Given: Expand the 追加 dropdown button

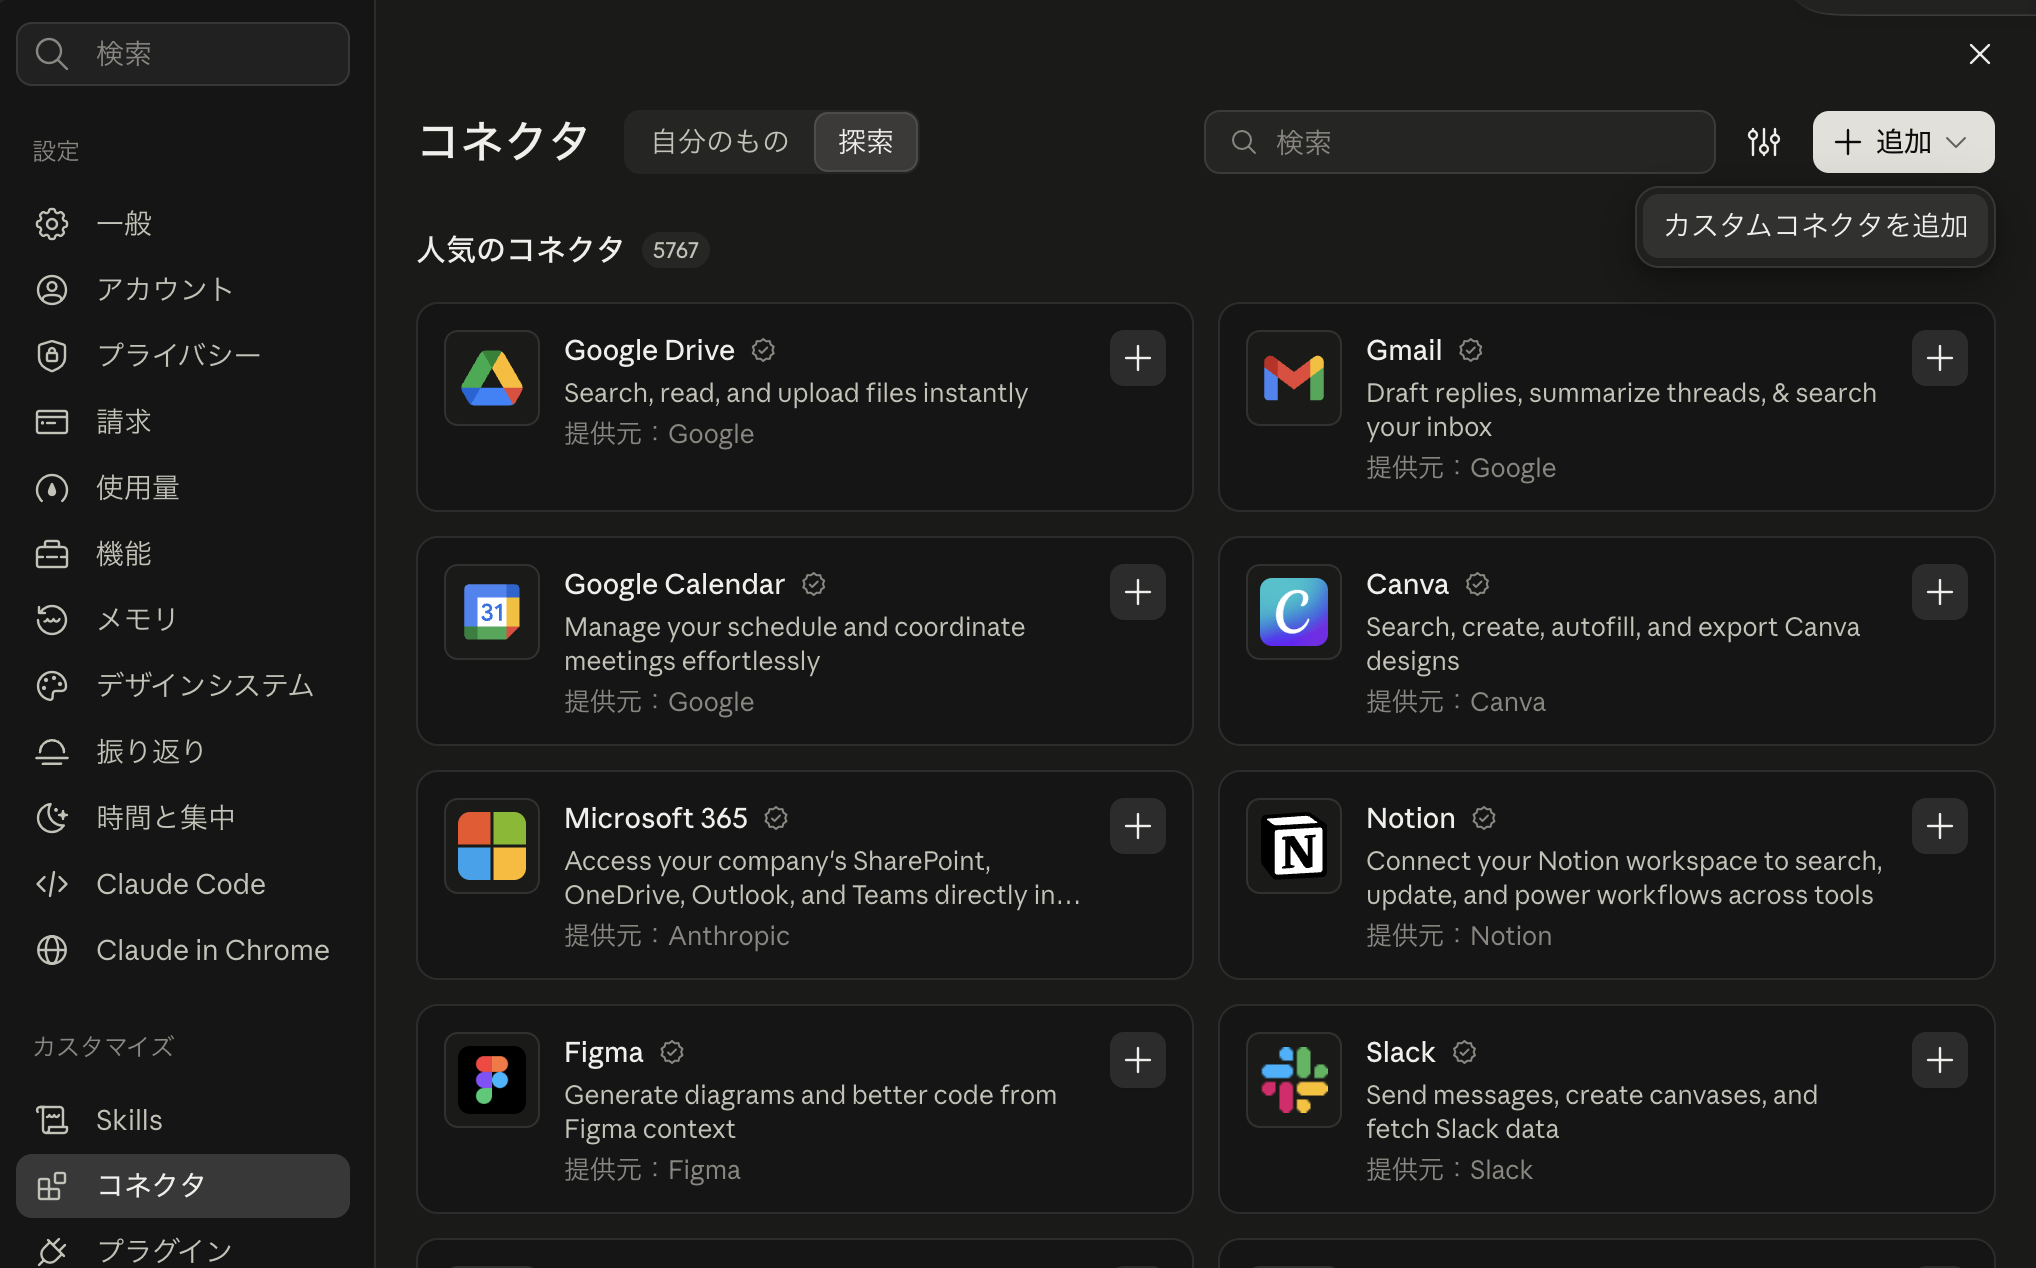Looking at the screenshot, I should [x=1903, y=142].
